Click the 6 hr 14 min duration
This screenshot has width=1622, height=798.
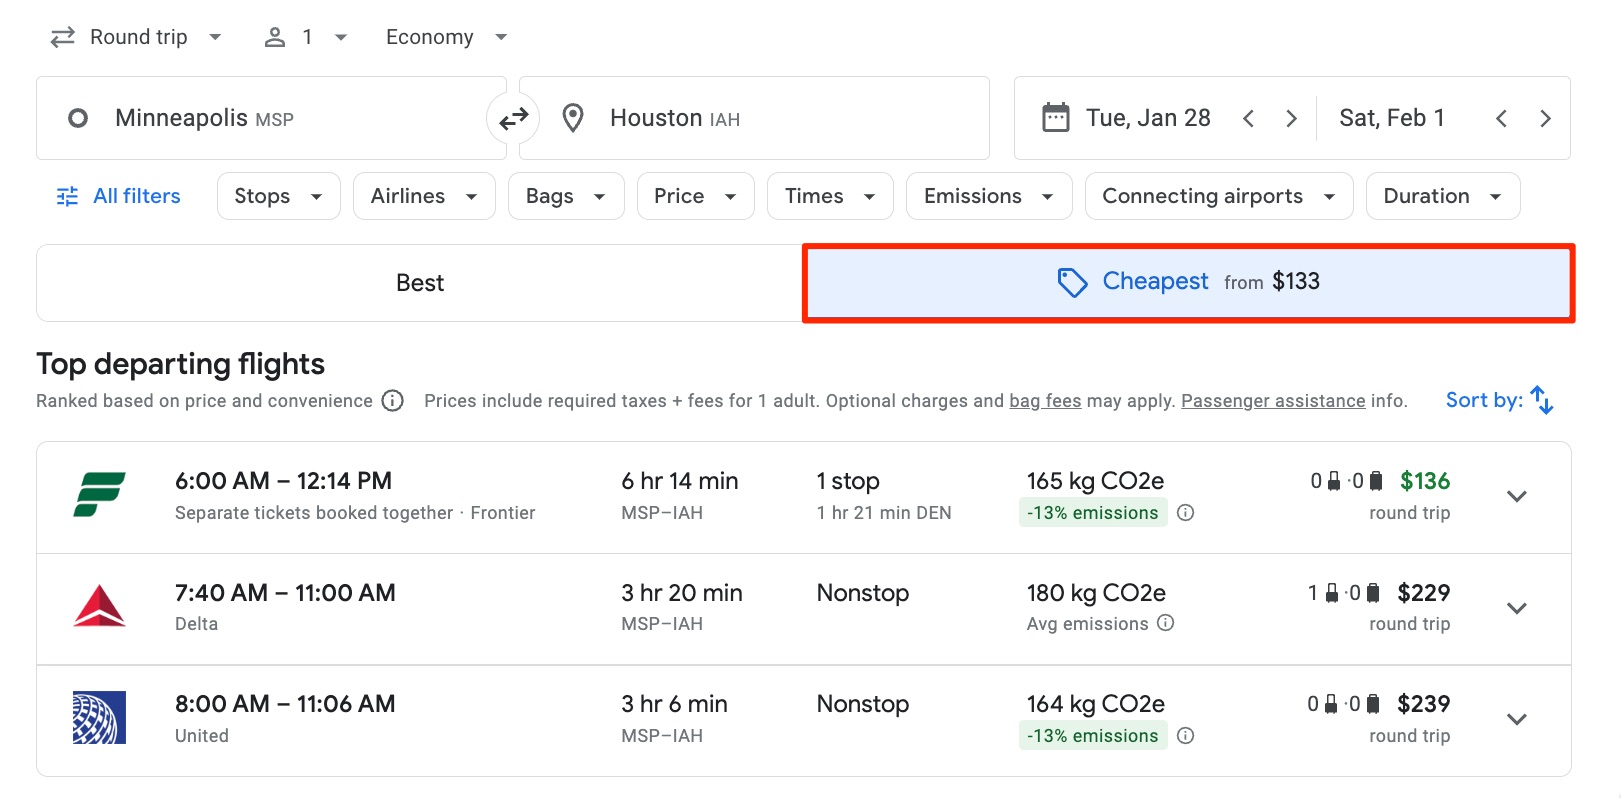point(680,481)
